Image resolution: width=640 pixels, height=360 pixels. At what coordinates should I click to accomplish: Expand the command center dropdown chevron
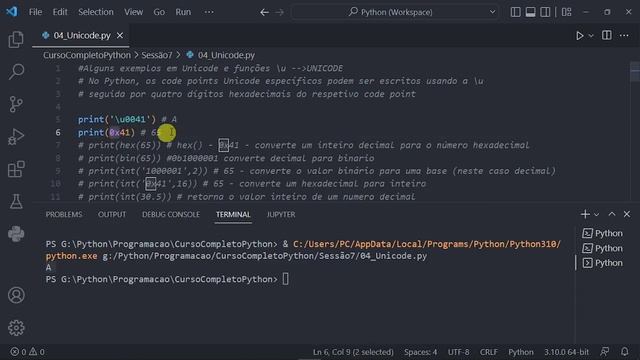pos(493,12)
